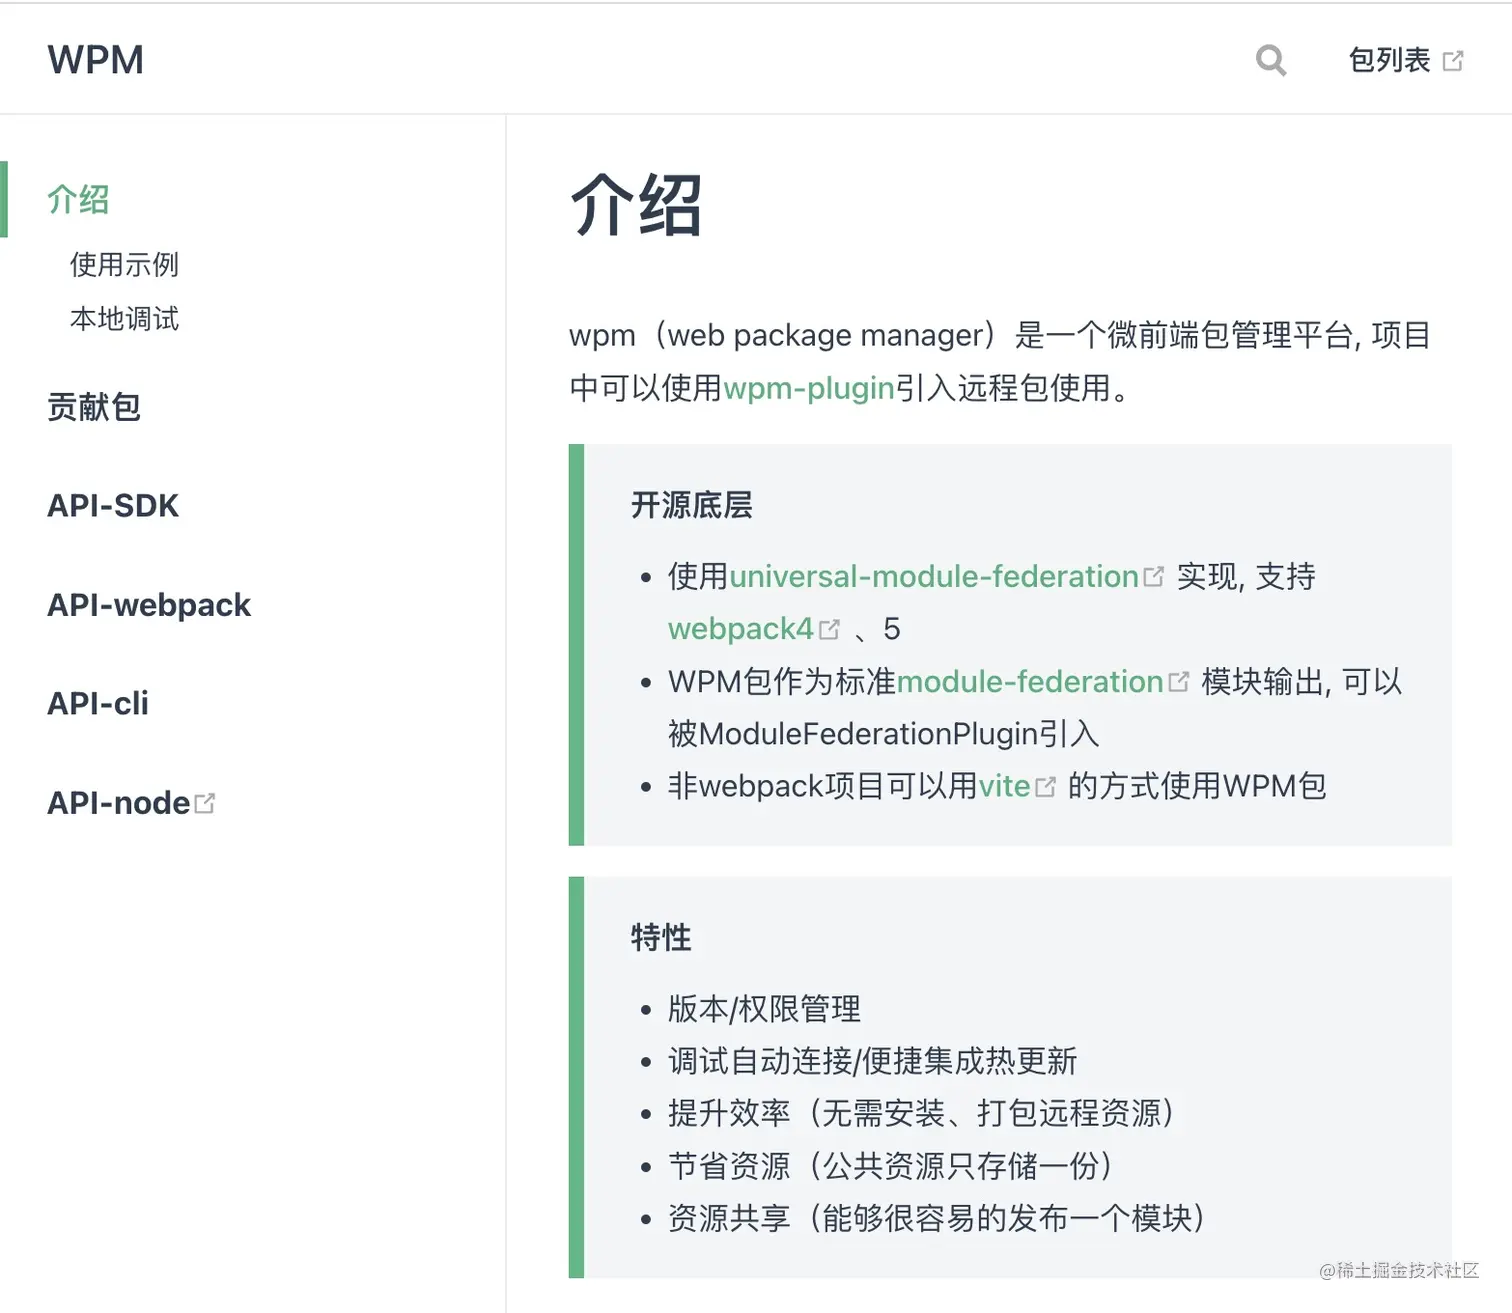Select 使用示例 in the sidebar
This screenshot has width=1512, height=1313.
[x=122, y=264]
